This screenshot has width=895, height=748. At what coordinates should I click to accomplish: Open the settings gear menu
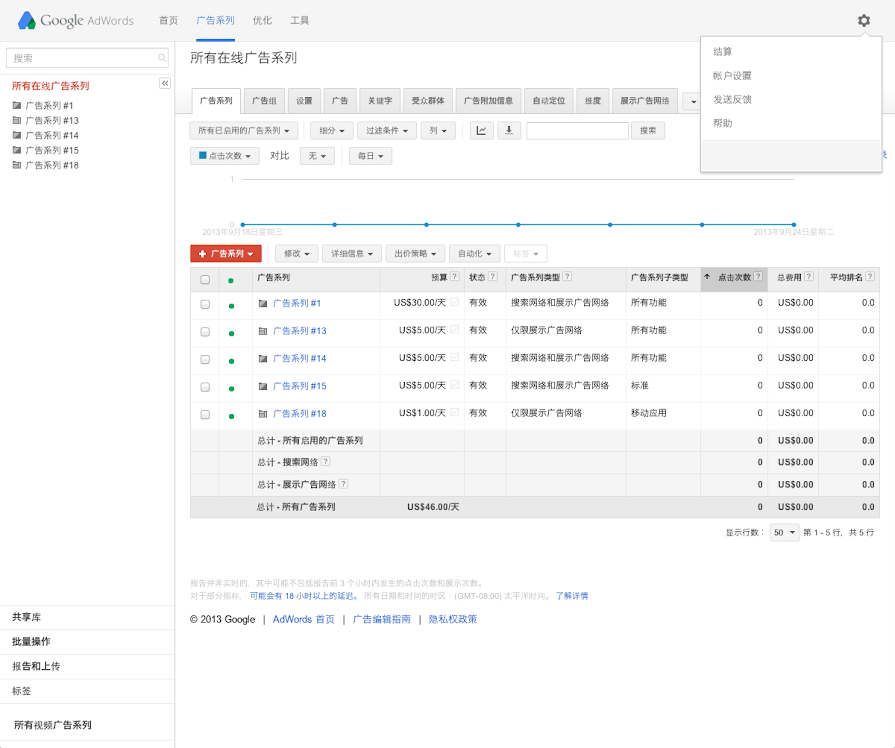click(x=864, y=20)
